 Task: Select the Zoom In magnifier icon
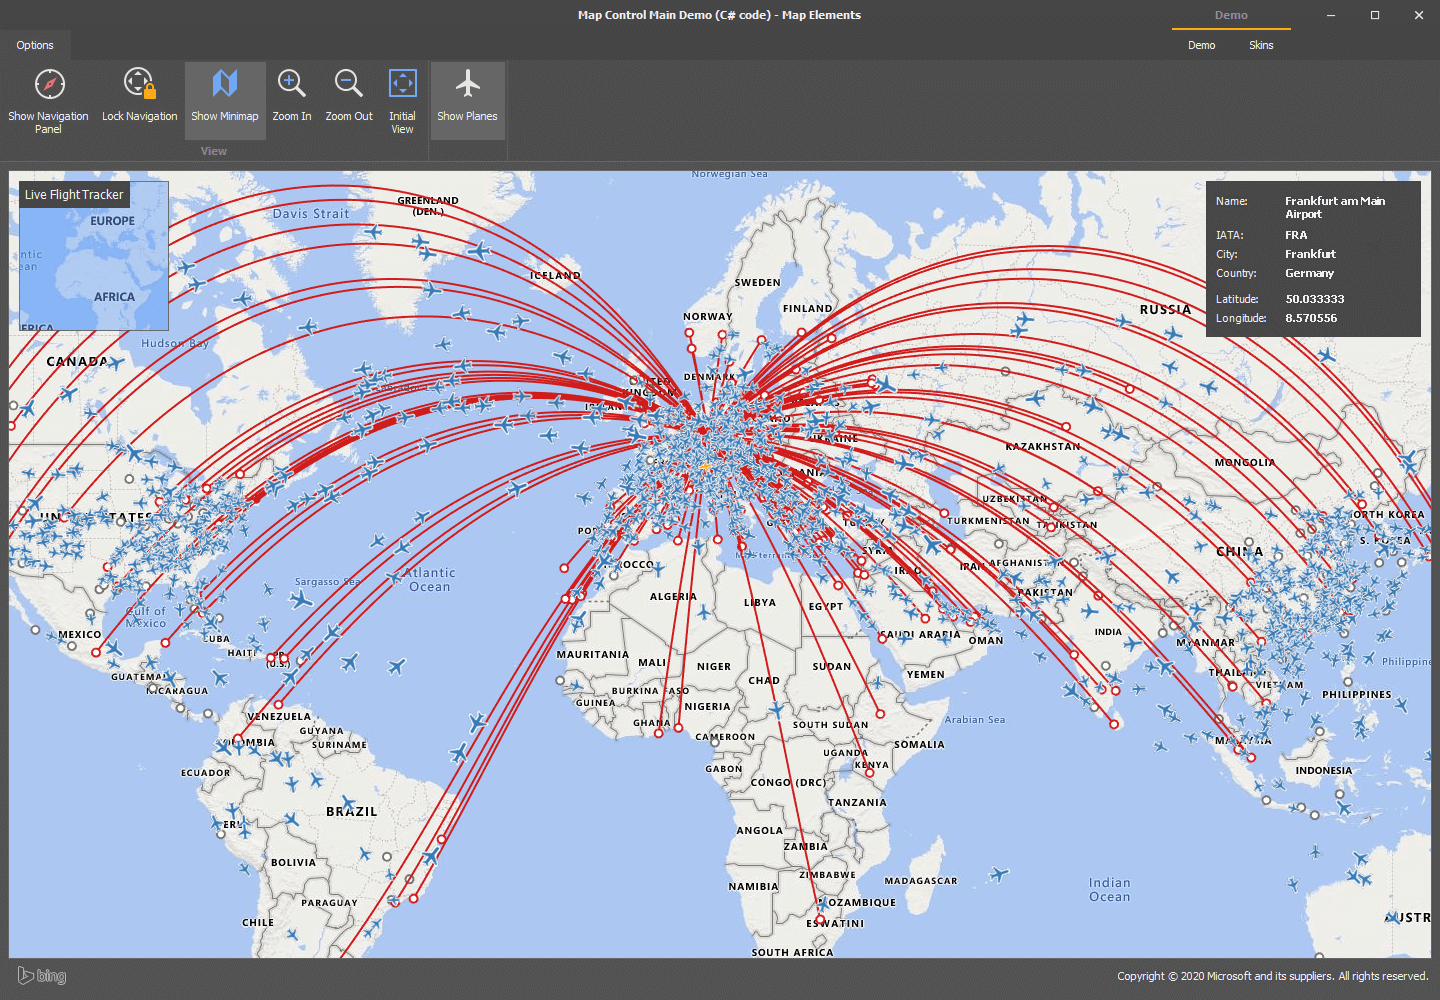click(x=291, y=84)
